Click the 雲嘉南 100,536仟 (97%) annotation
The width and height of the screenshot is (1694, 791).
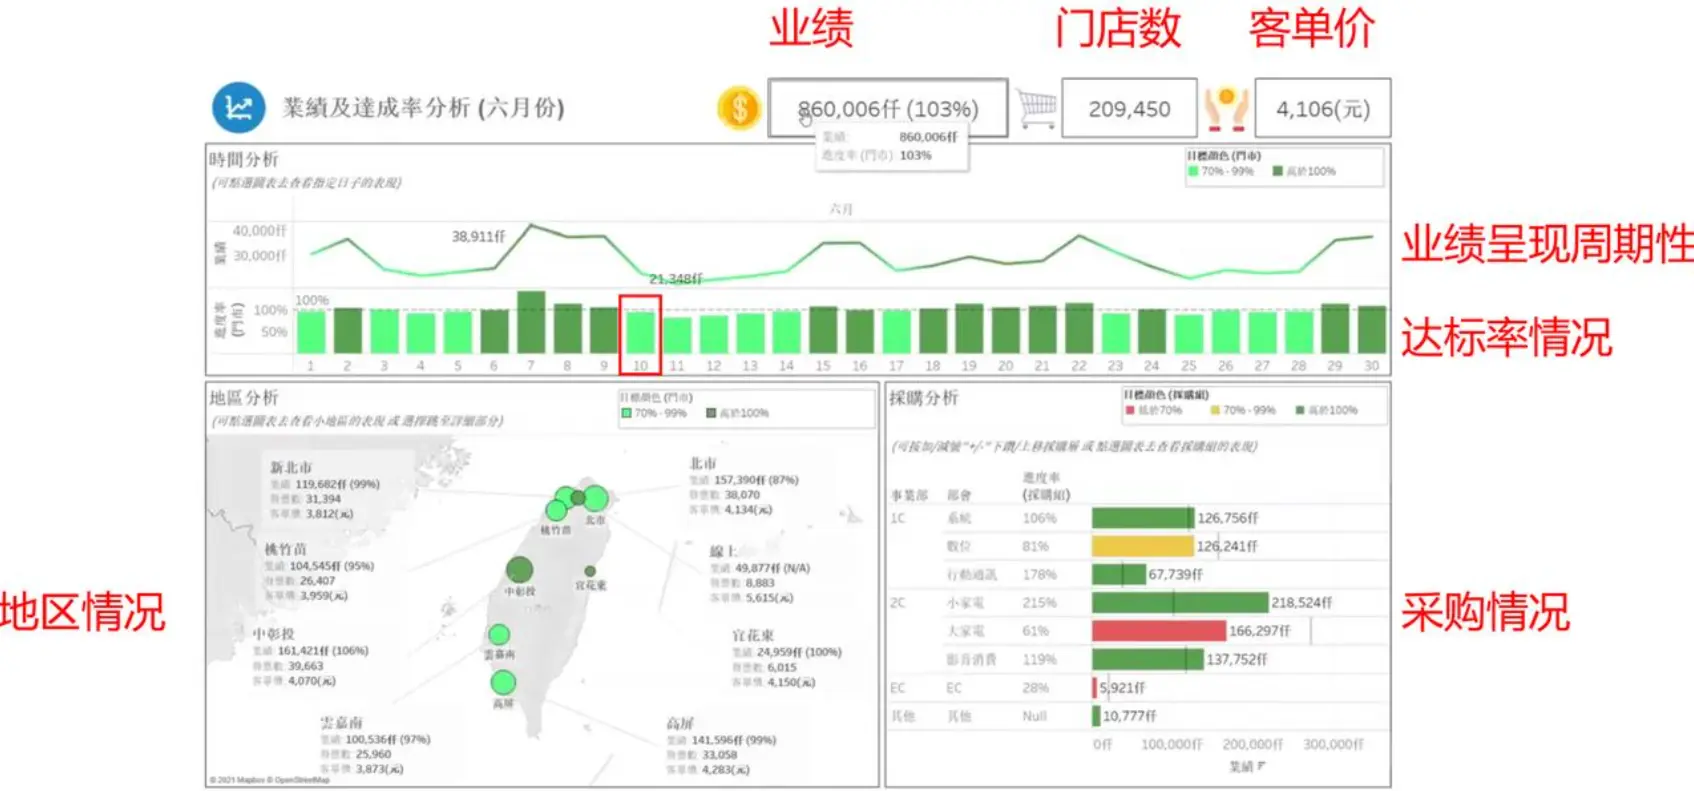coord(375,746)
